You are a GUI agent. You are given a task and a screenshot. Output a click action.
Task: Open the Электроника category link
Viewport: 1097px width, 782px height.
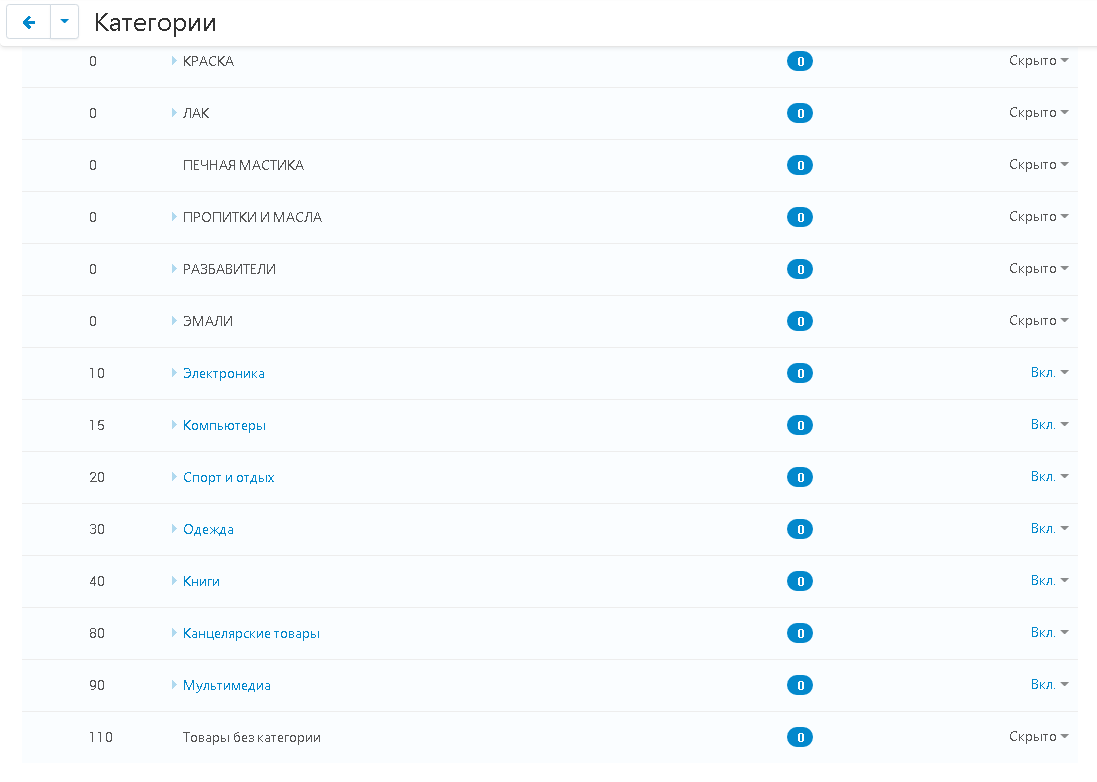pos(224,374)
